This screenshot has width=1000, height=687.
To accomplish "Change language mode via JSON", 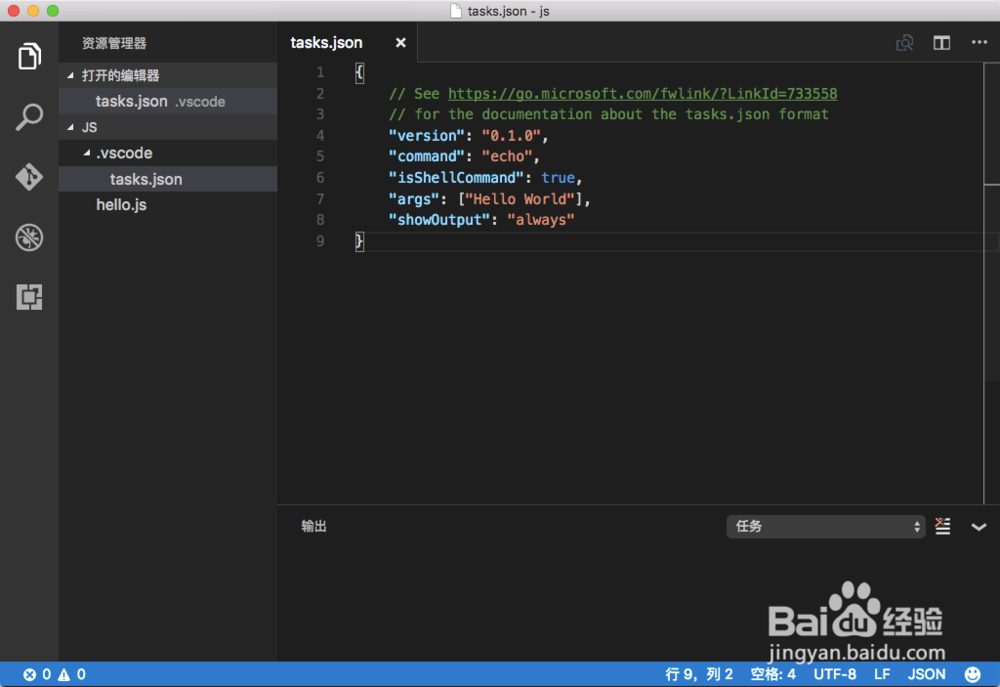I will [x=927, y=674].
